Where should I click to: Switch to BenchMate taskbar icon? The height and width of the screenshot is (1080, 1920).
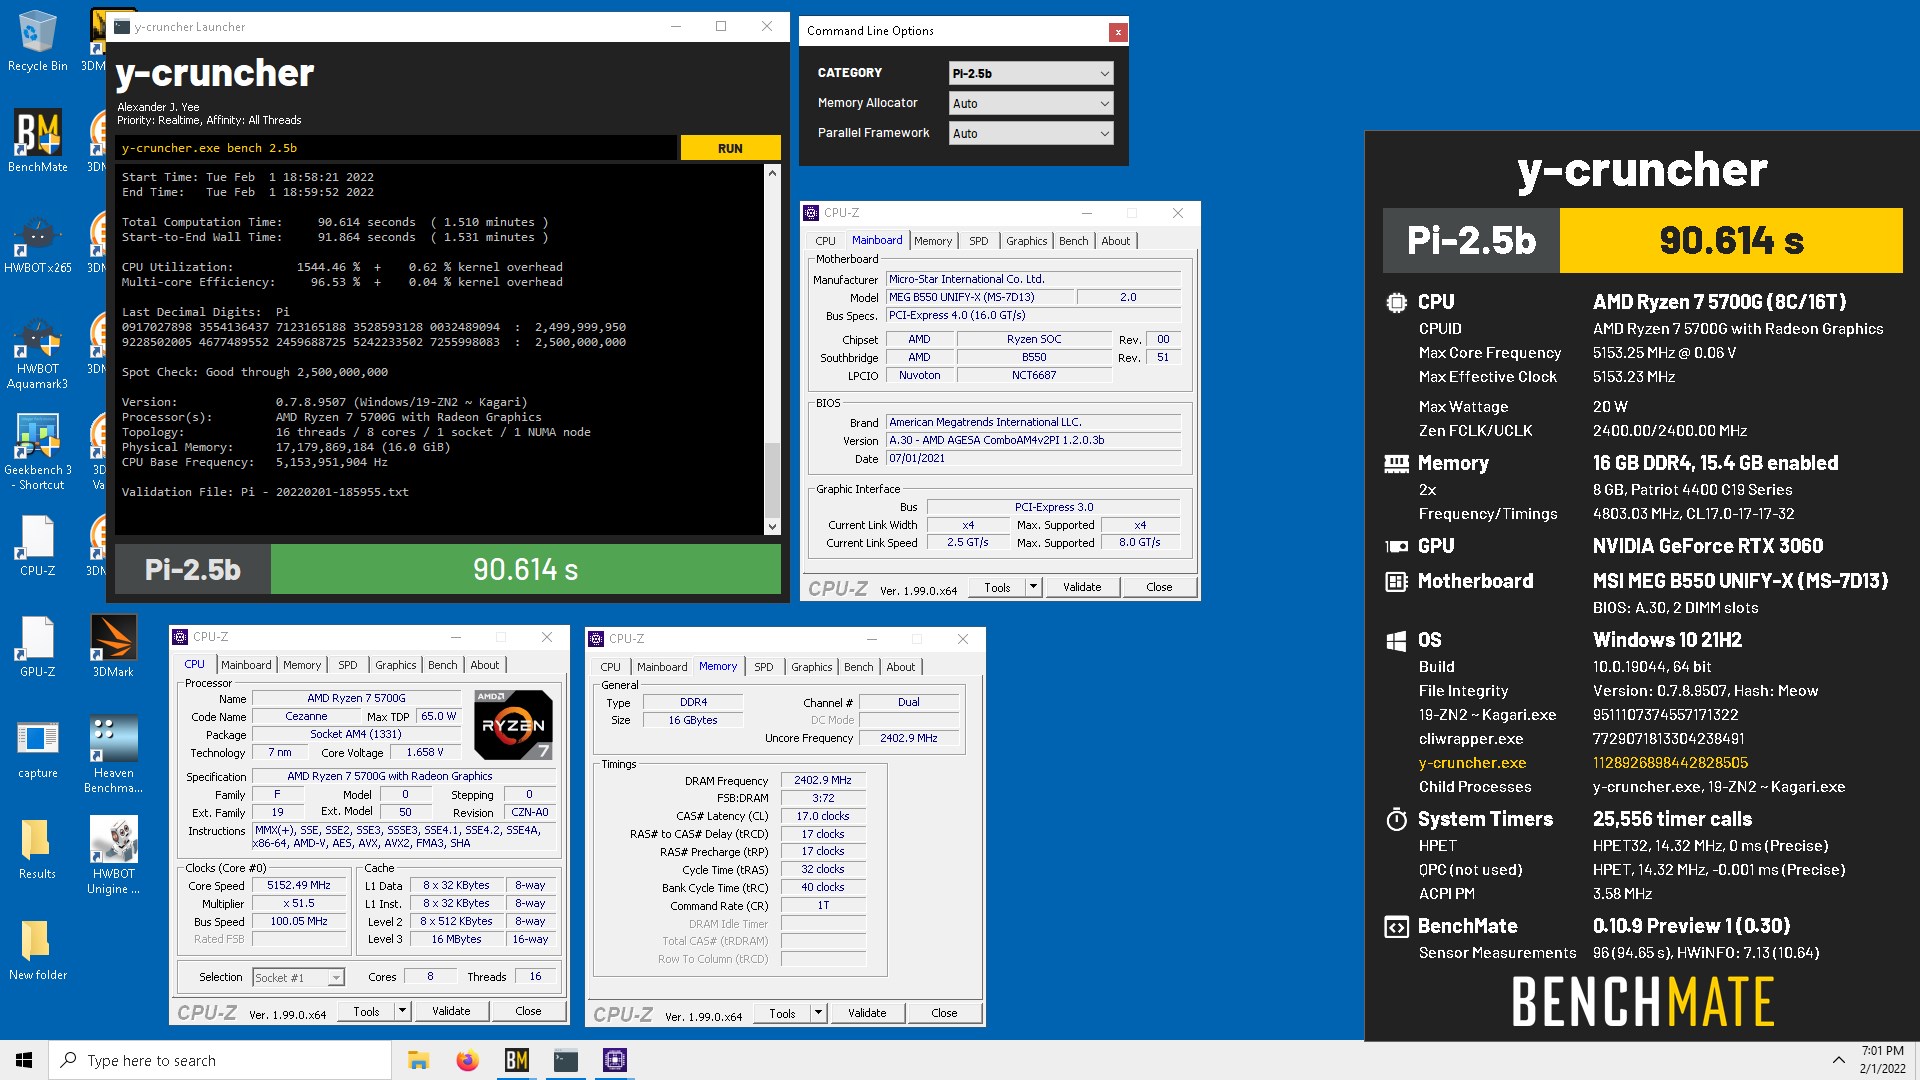click(516, 1060)
